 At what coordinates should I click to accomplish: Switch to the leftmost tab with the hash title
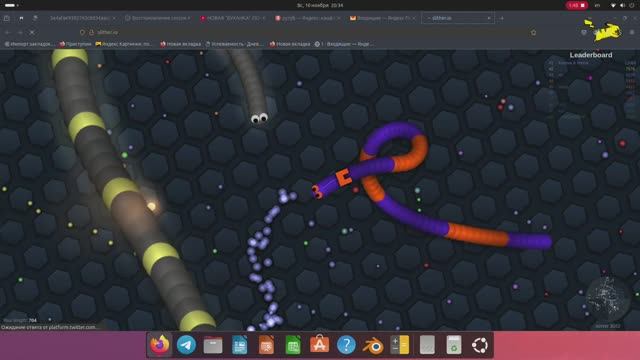click(x=82, y=18)
